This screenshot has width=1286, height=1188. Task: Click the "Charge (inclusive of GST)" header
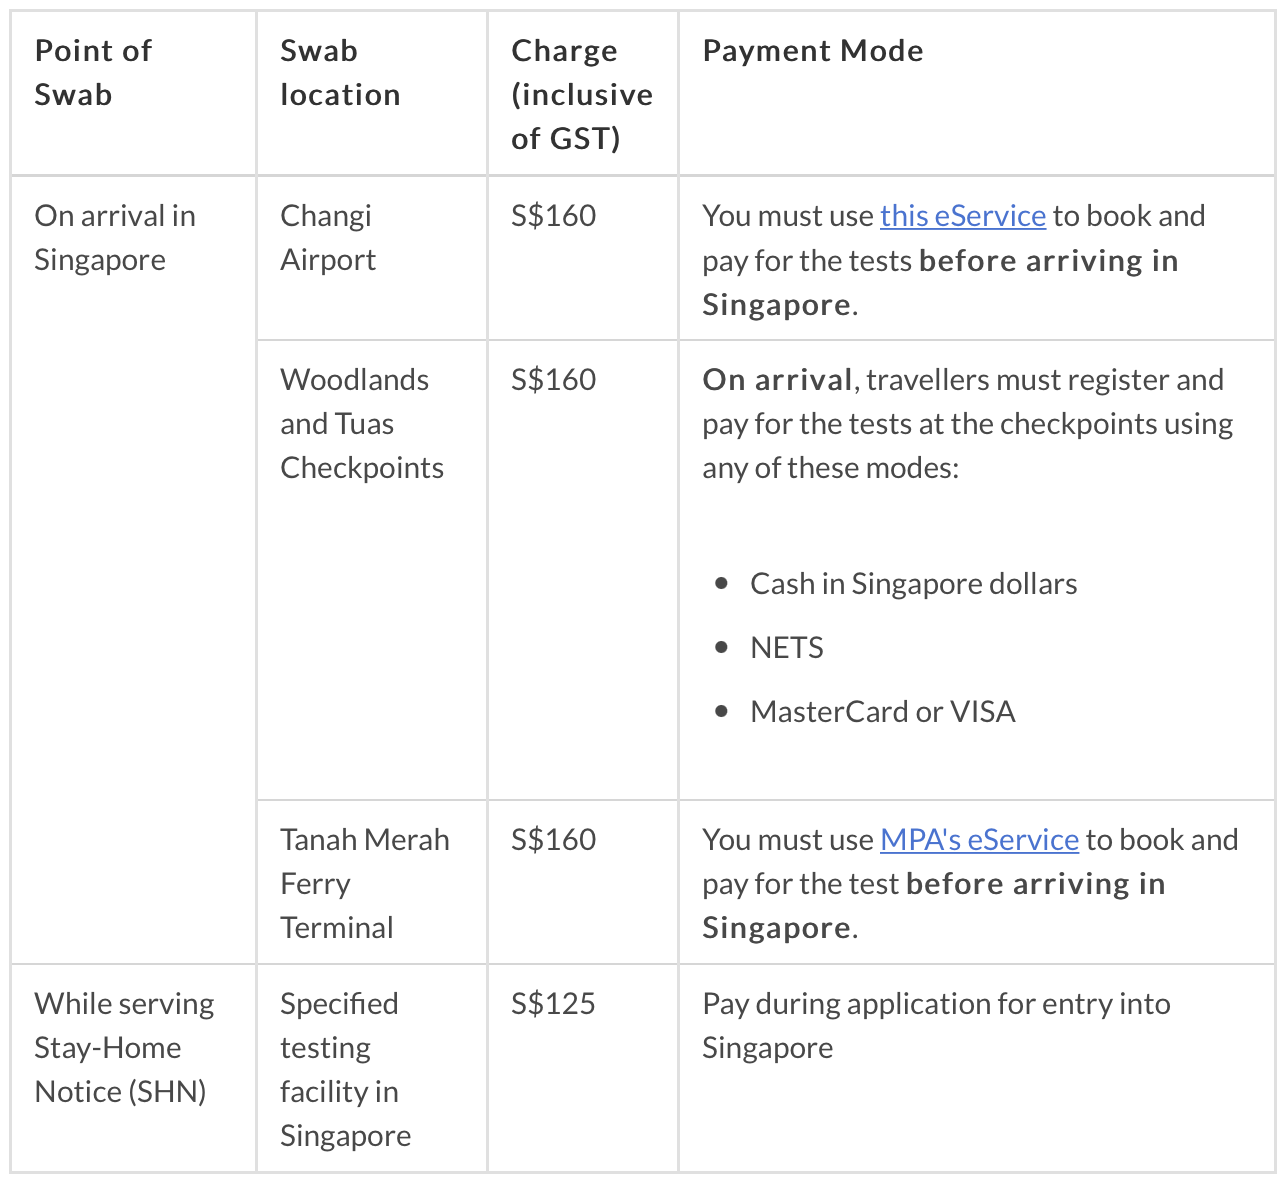coord(581,94)
